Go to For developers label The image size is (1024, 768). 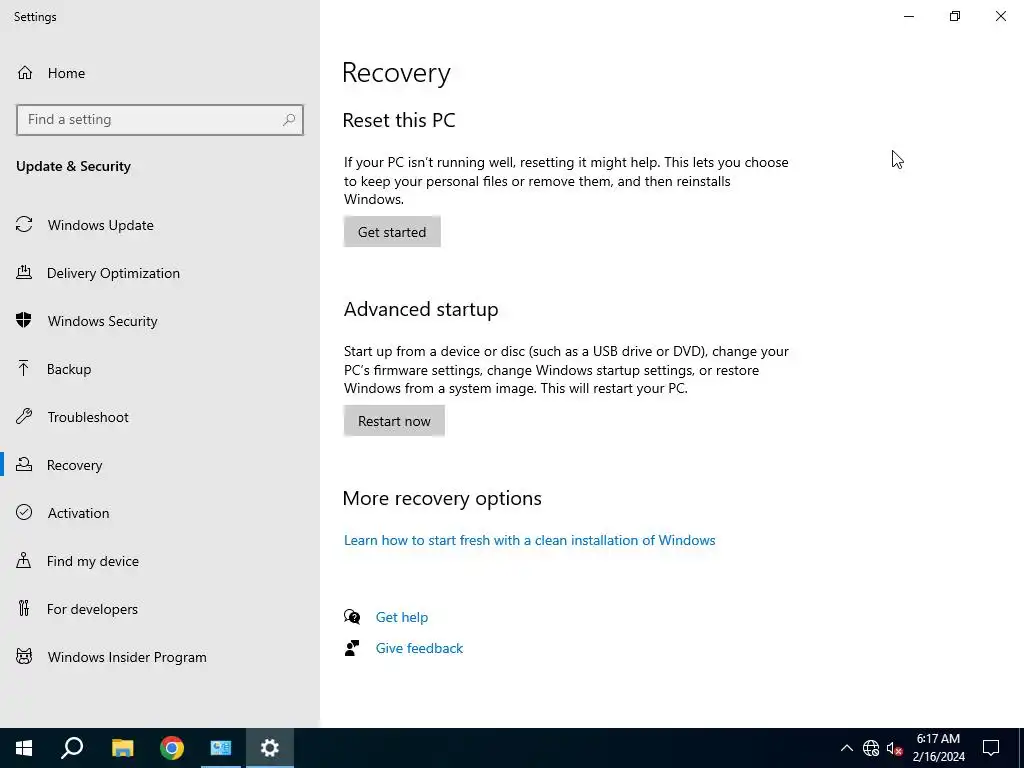point(92,609)
